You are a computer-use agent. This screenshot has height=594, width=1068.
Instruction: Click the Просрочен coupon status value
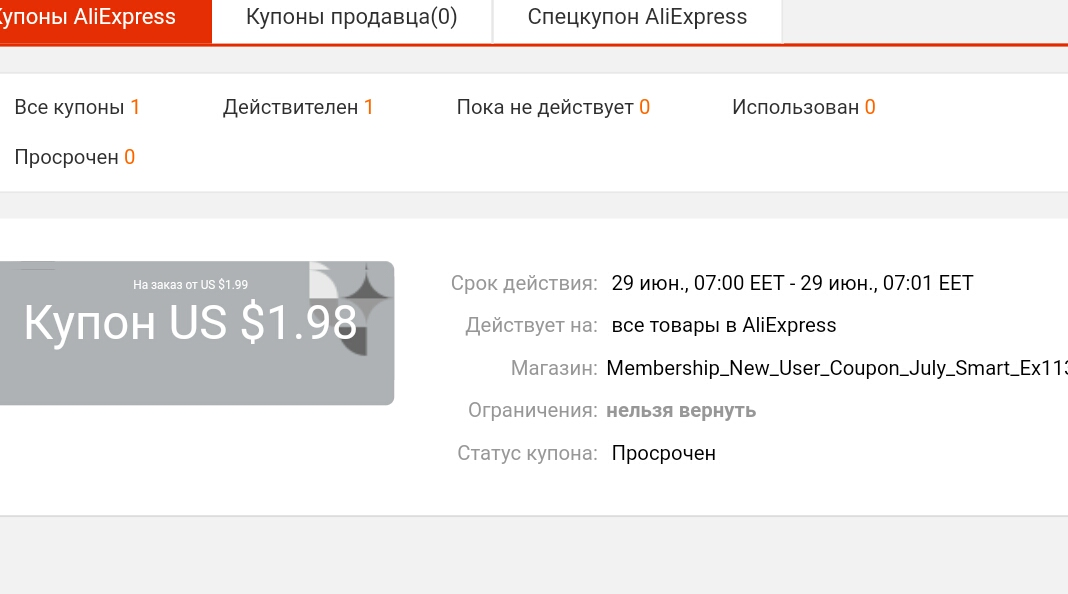[663, 454]
